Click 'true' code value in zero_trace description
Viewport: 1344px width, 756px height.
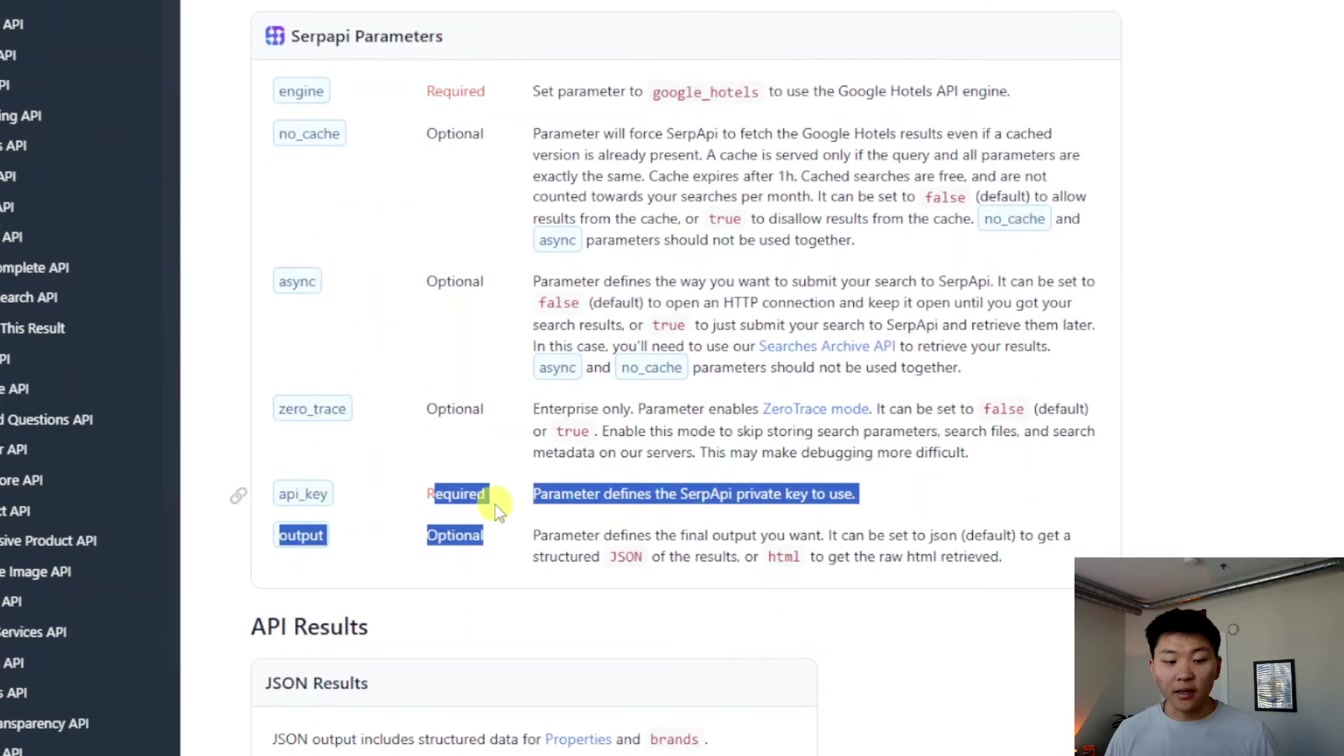pyautogui.click(x=573, y=431)
